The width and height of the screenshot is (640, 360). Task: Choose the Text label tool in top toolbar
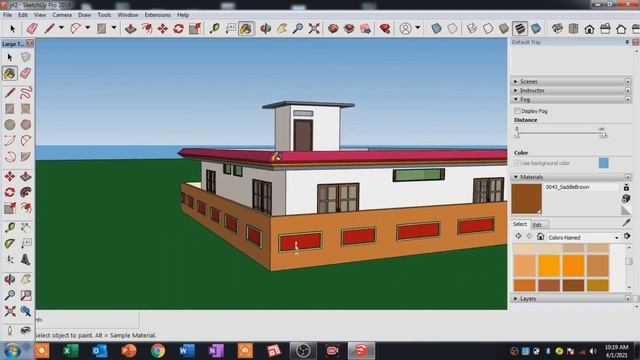(x=231, y=29)
